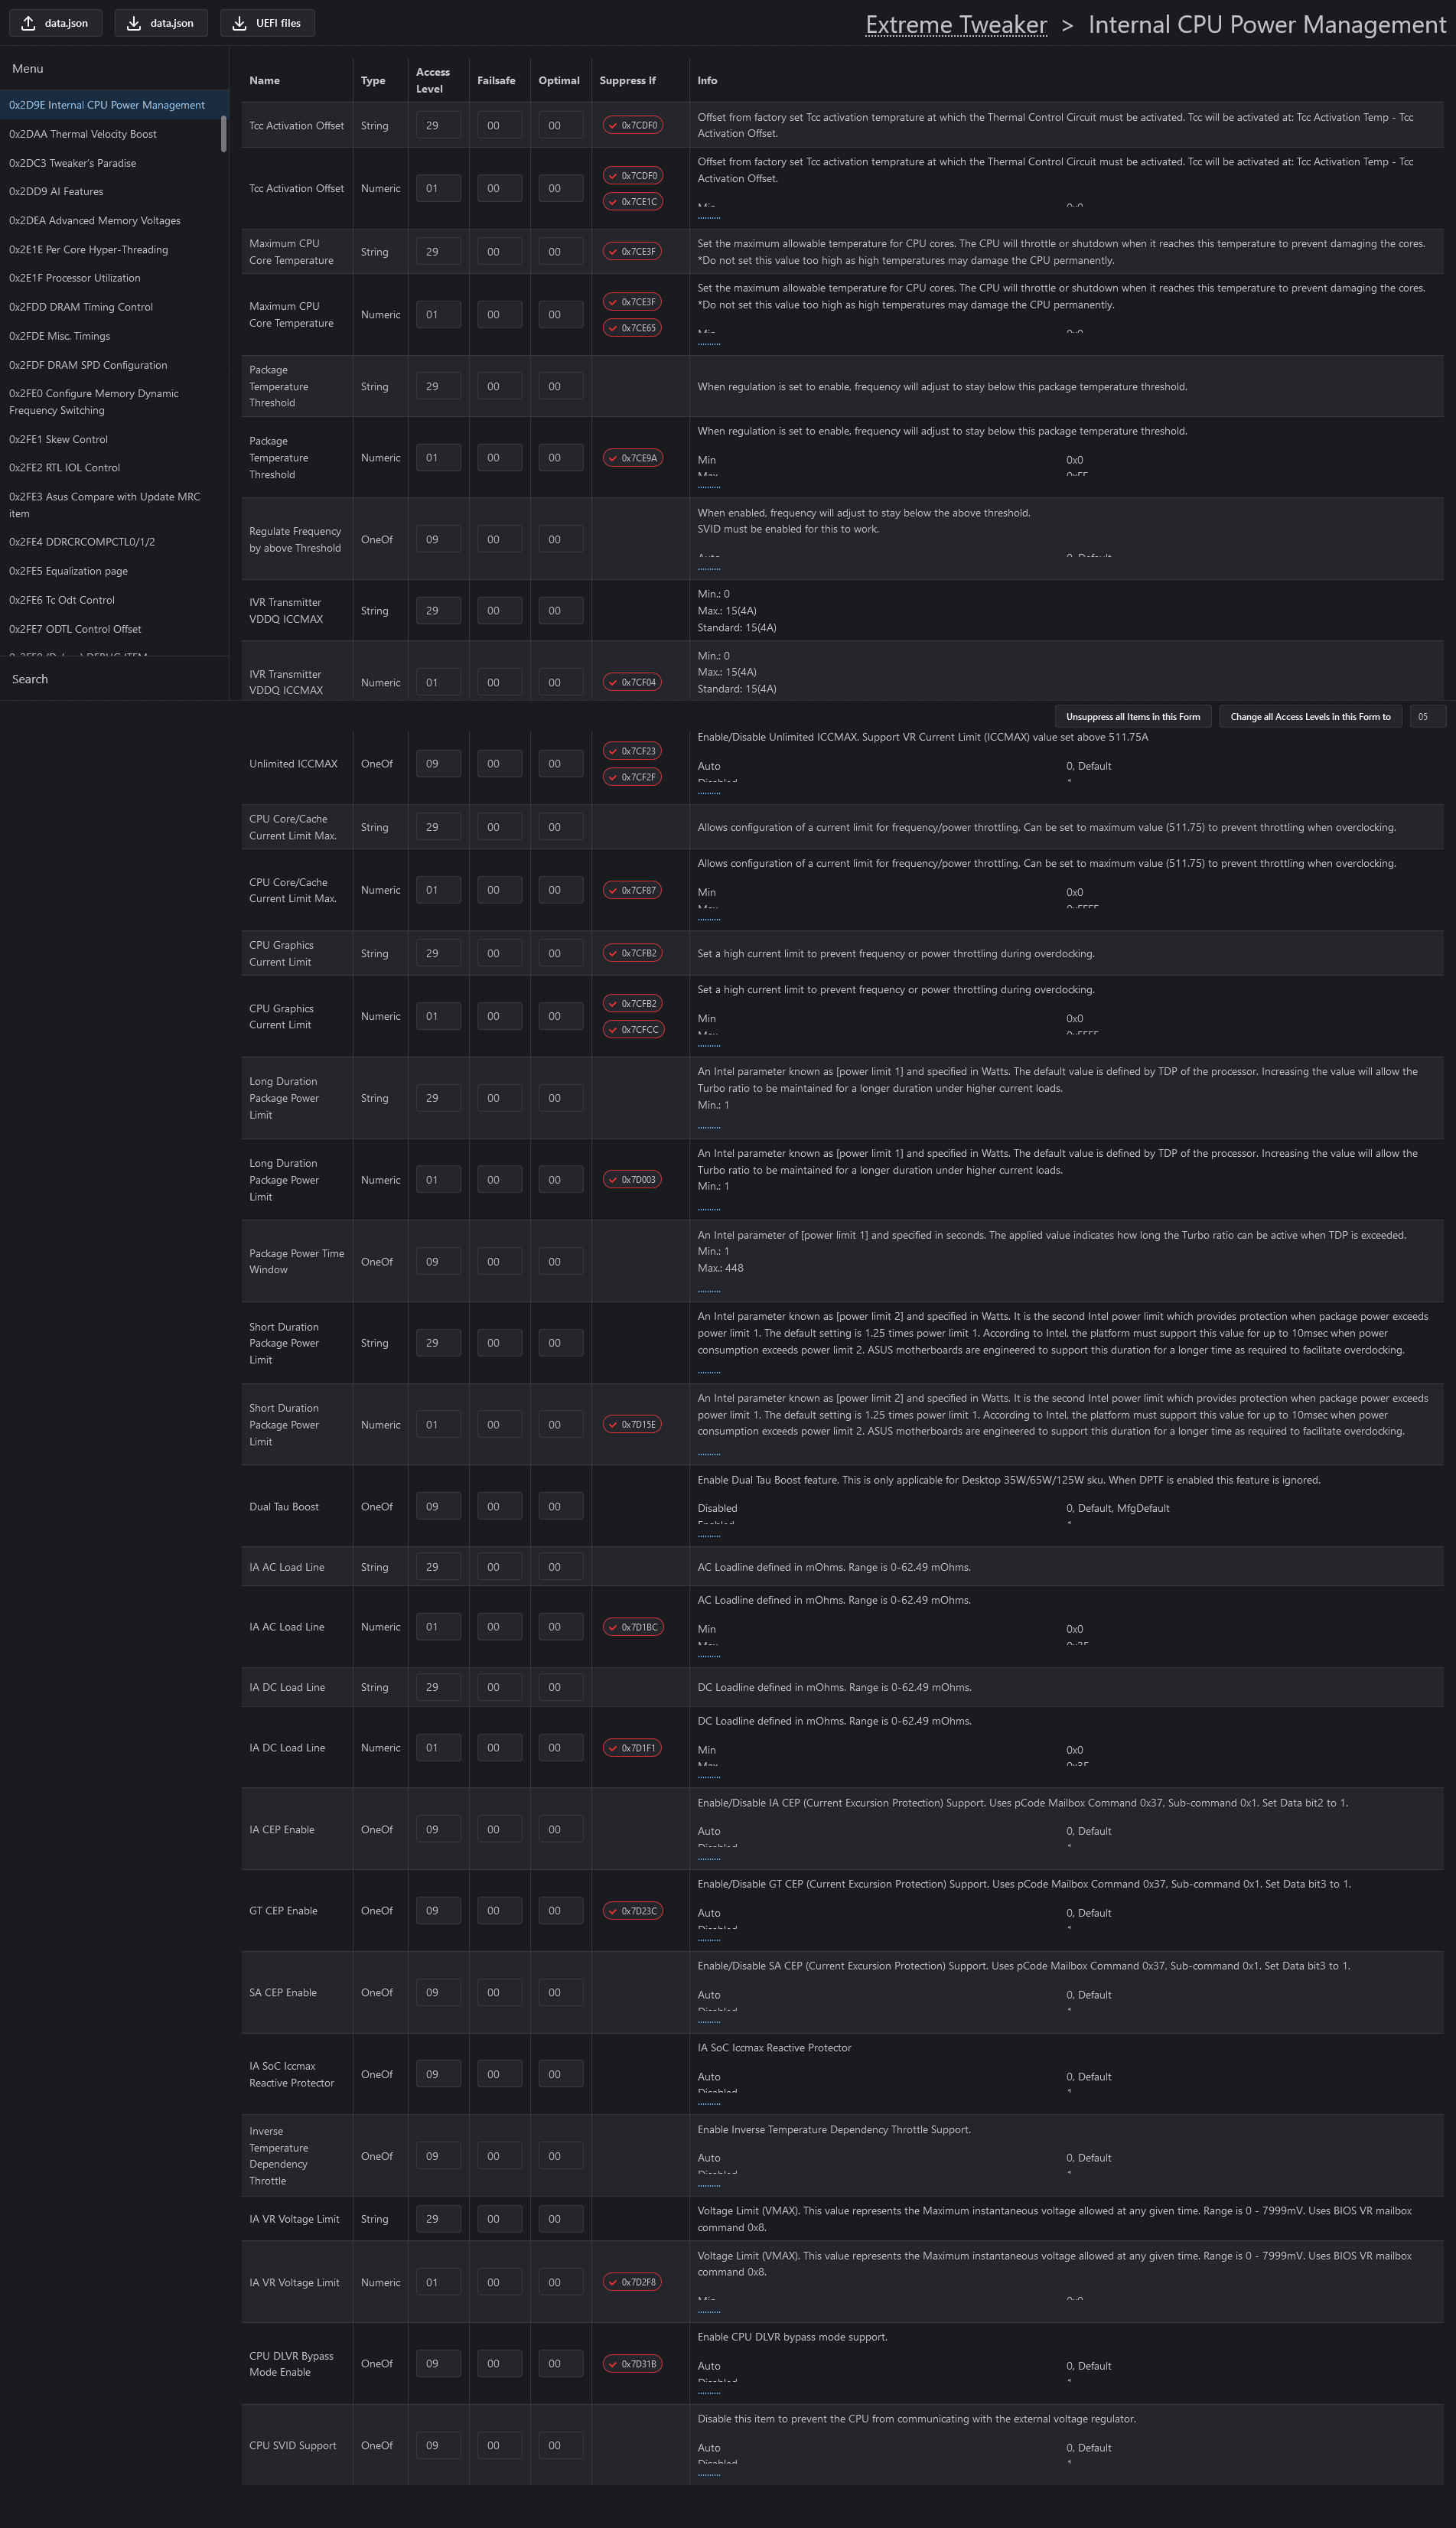Expand Dual Tau Boost info options

tap(709, 1535)
